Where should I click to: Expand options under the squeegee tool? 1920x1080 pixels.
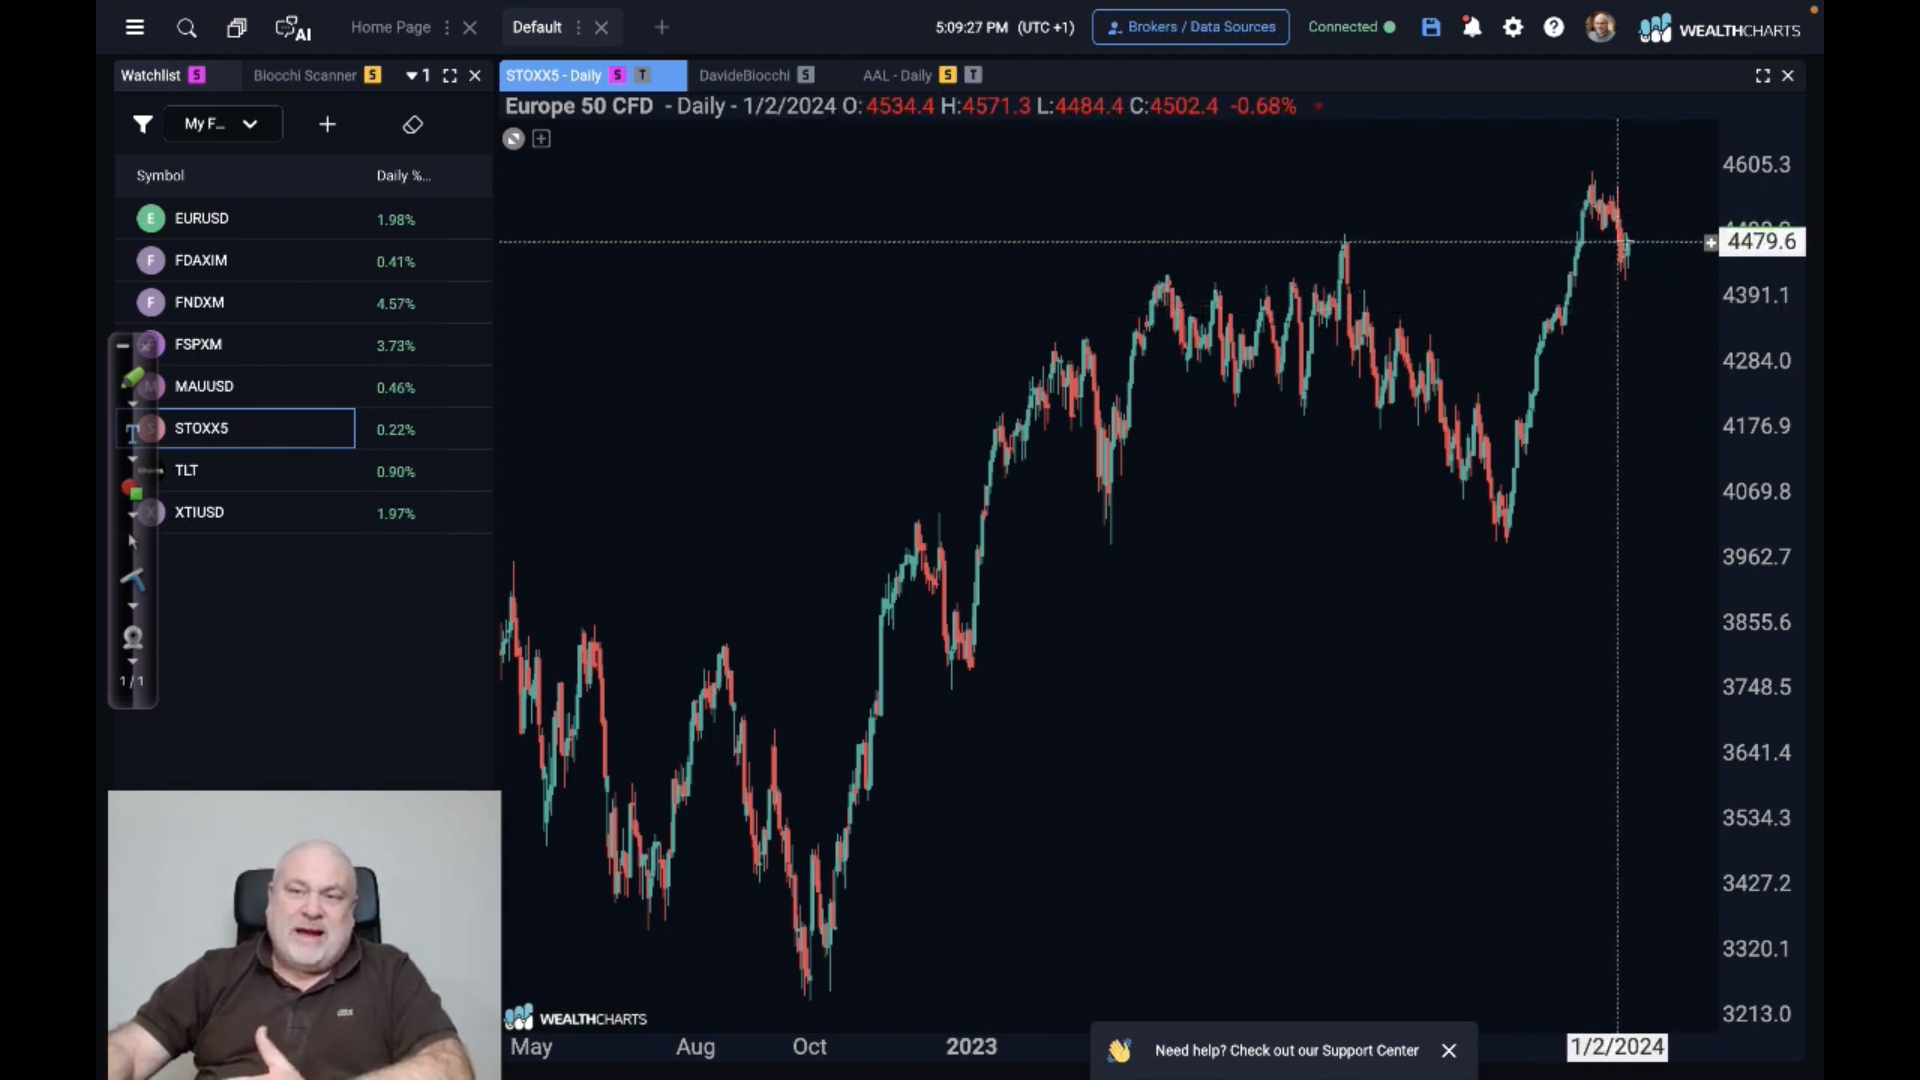coord(132,606)
